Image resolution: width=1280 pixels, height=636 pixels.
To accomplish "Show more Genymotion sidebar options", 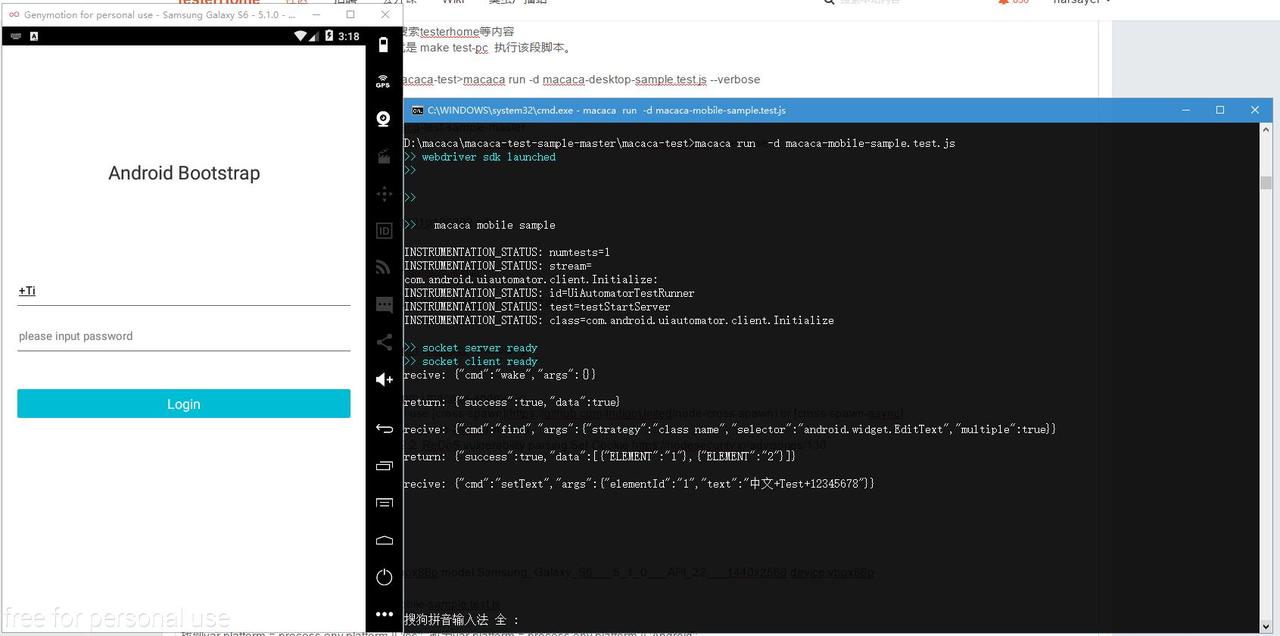I will [x=384, y=614].
